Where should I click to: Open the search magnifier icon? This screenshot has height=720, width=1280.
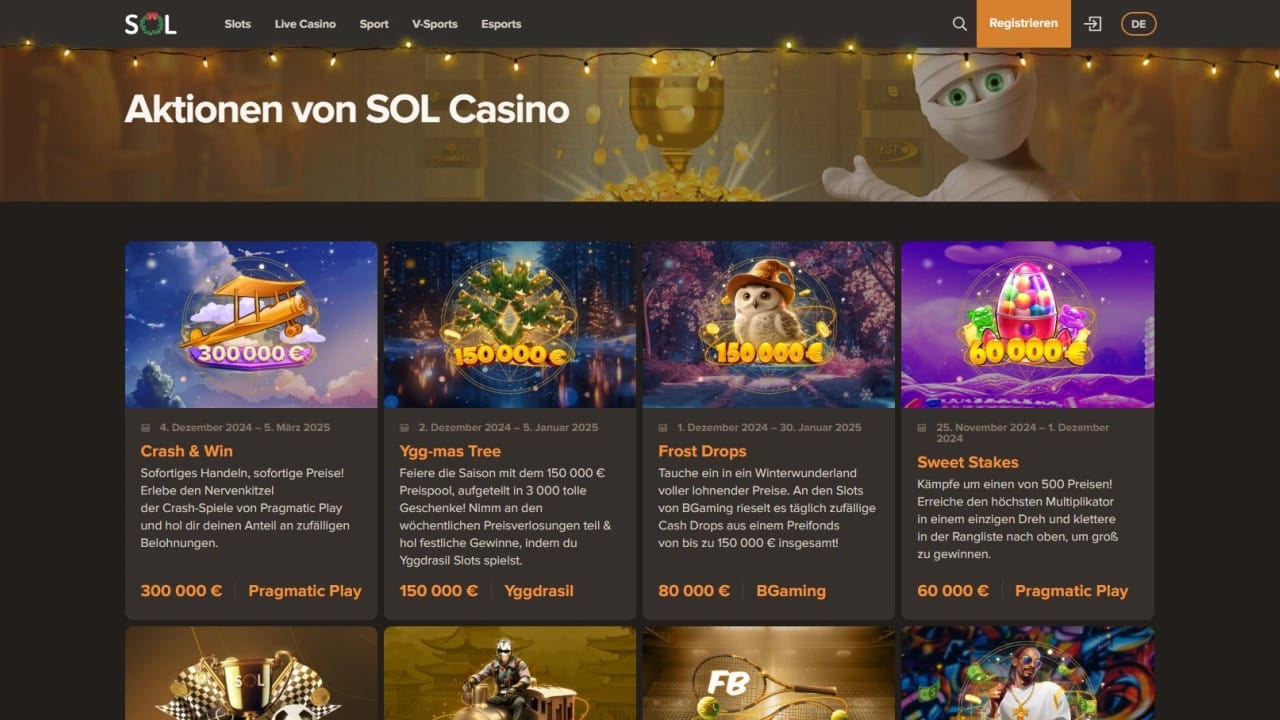959,24
